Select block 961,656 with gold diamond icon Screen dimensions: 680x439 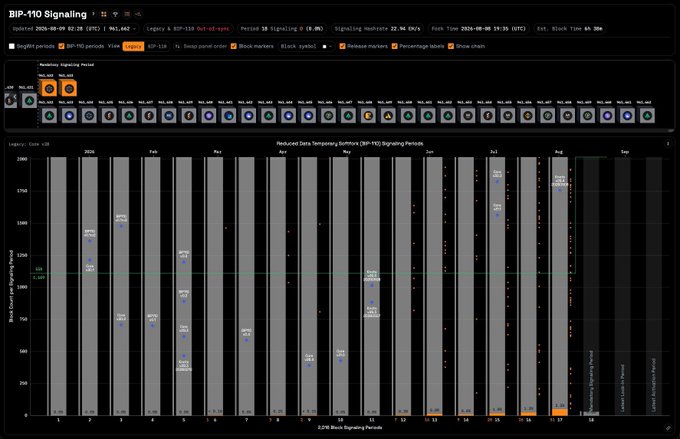click(528, 116)
